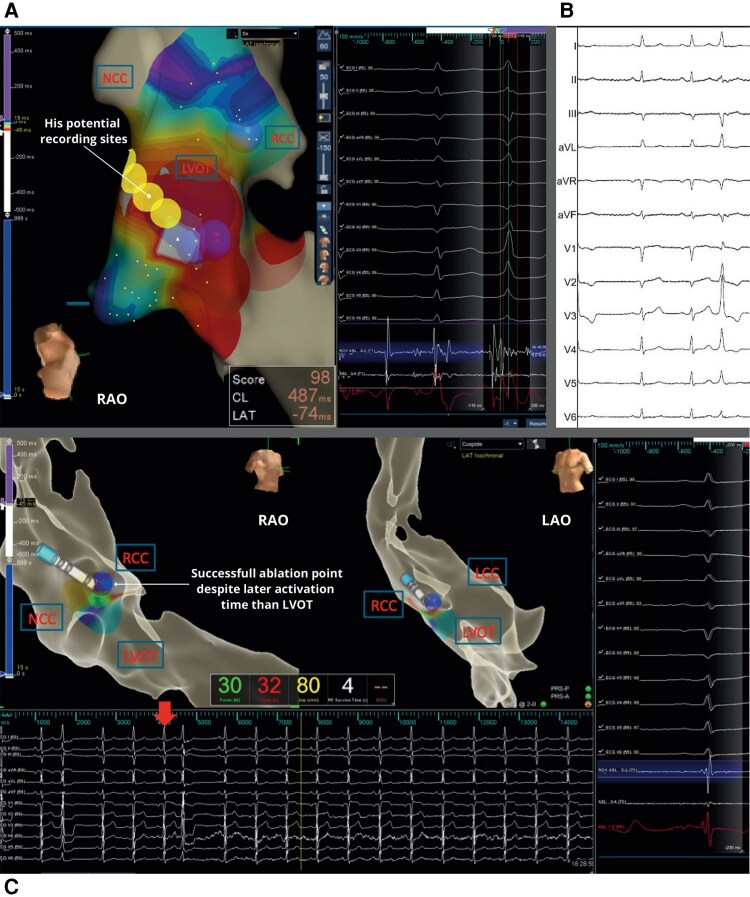Click the small heart orientation thumbnail near RAO
Screen dimensions: 750x897
click(56, 360)
